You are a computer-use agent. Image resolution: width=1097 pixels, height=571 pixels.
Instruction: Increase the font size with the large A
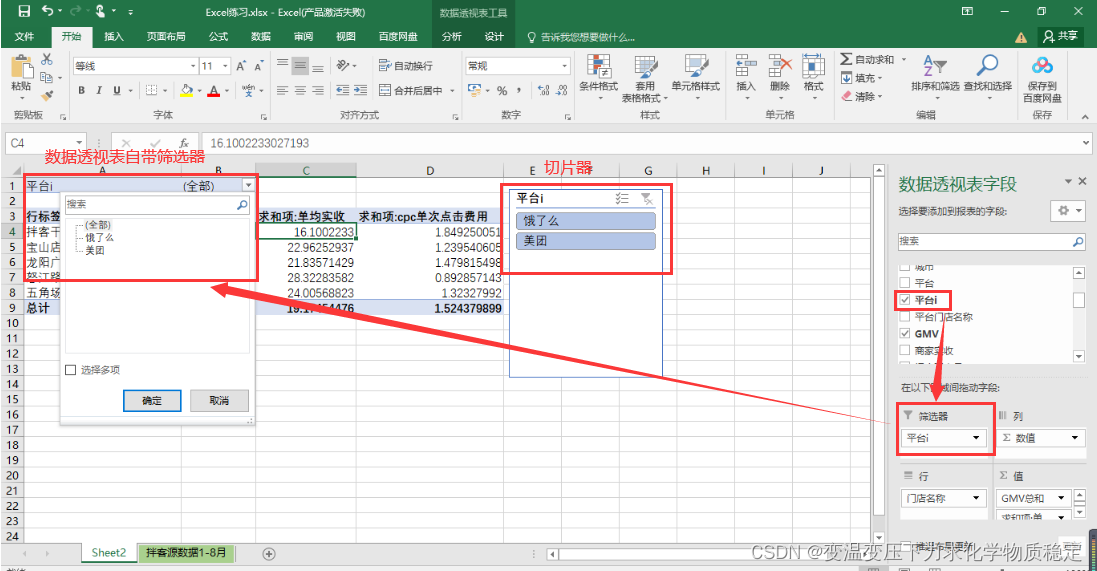pos(241,66)
